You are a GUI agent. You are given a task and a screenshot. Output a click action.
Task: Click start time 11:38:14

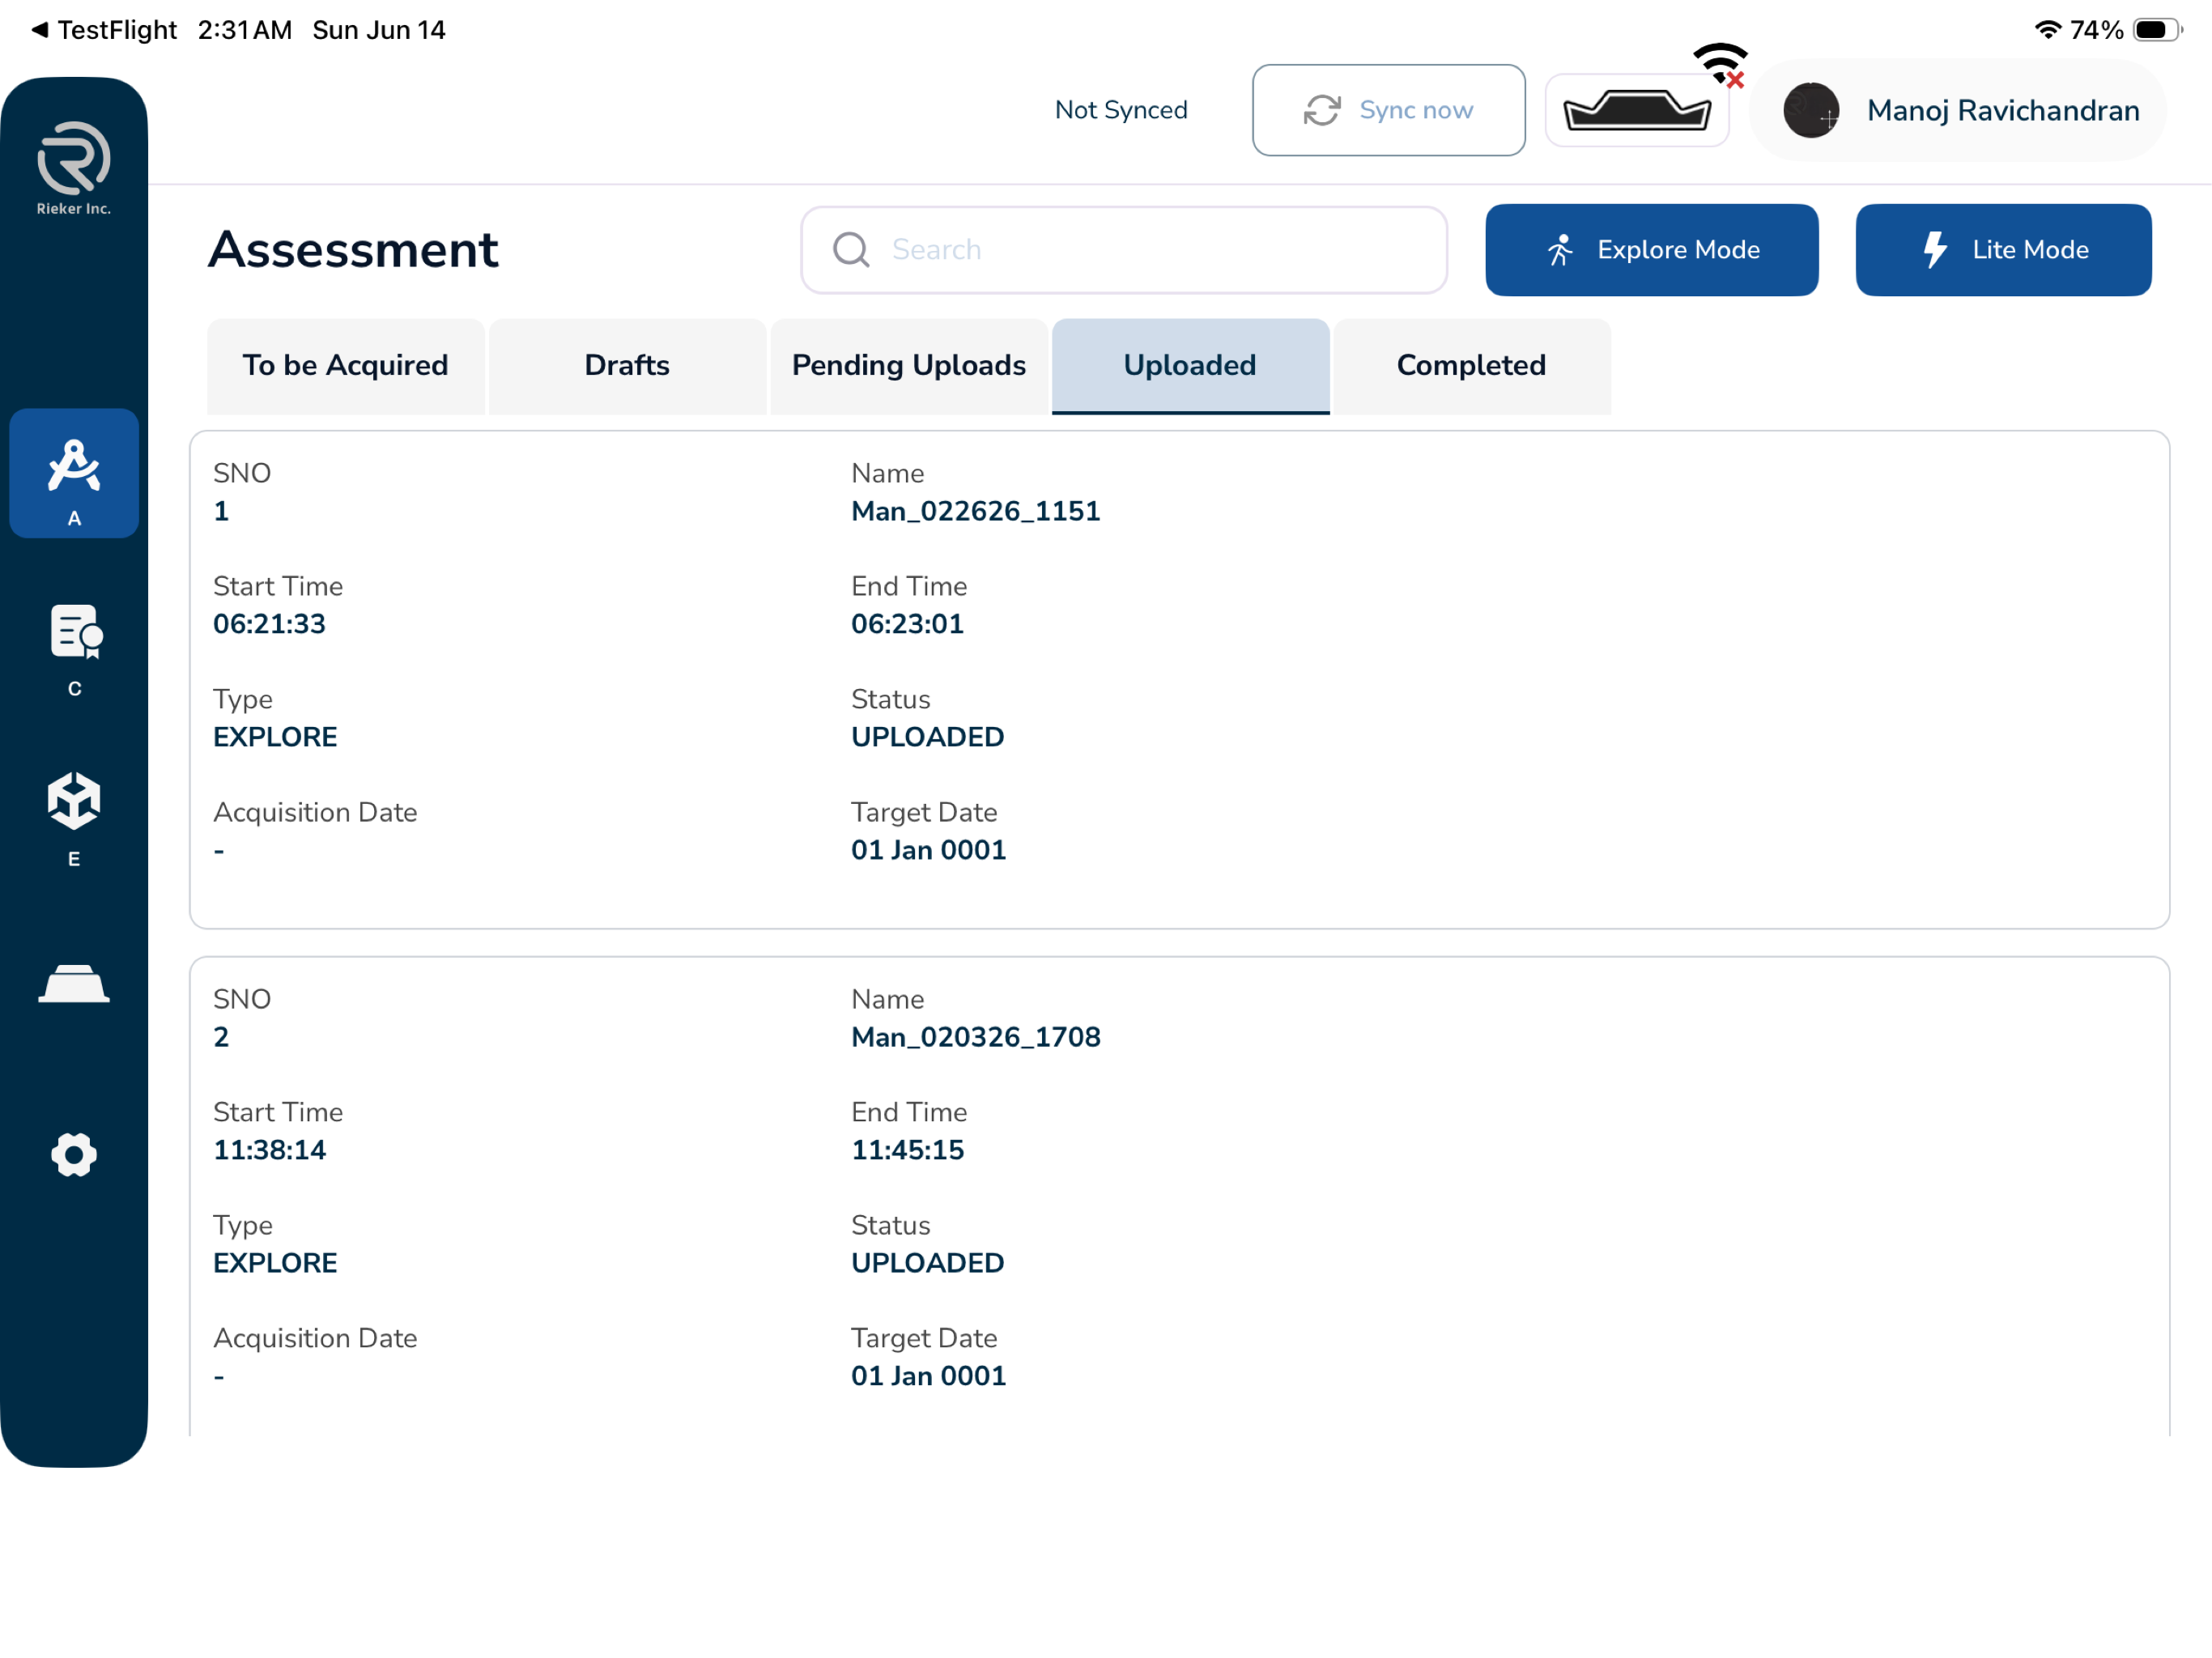[x=269, y=1150]
